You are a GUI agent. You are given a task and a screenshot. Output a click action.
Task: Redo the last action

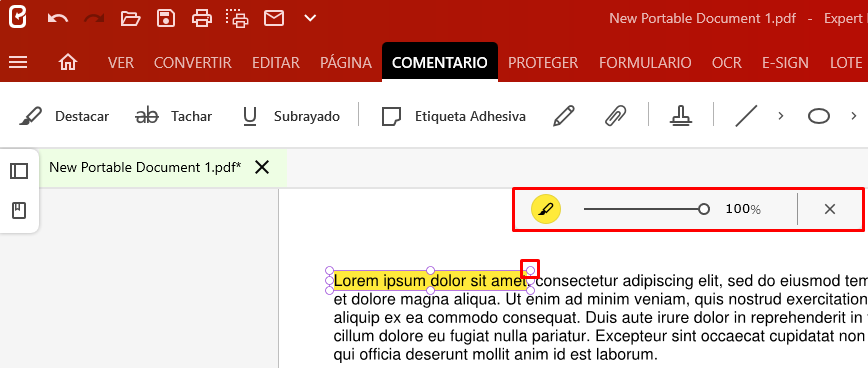click(94, 18)
